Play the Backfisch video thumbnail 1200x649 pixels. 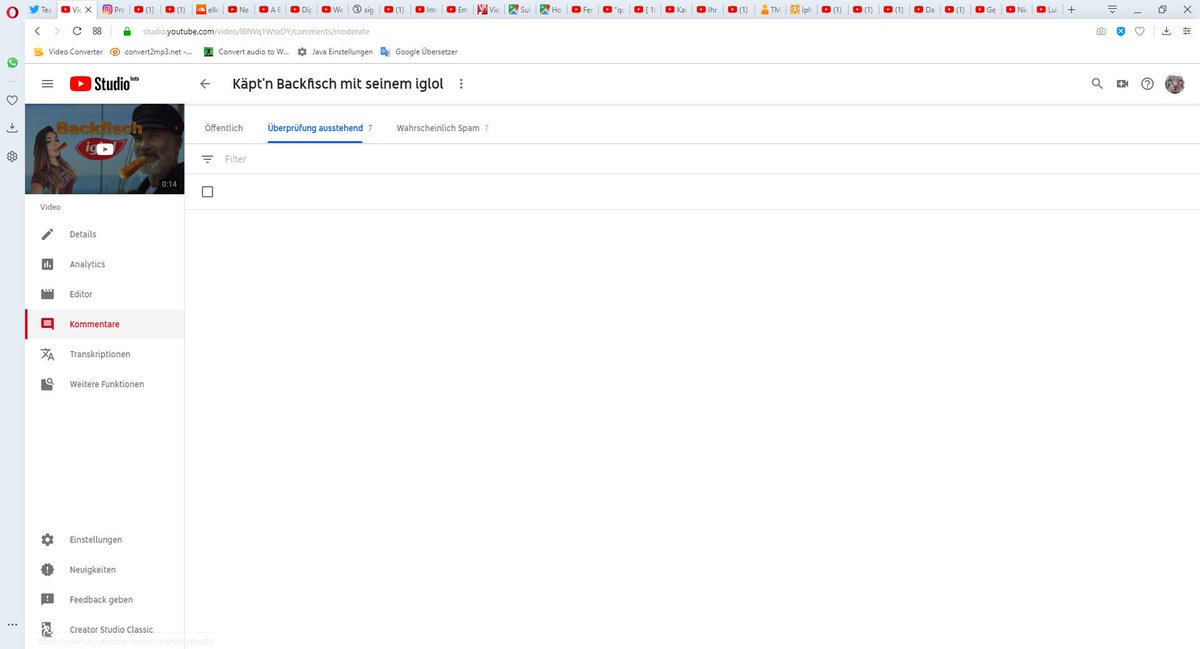pyautogui.click(x=105, y=149)
